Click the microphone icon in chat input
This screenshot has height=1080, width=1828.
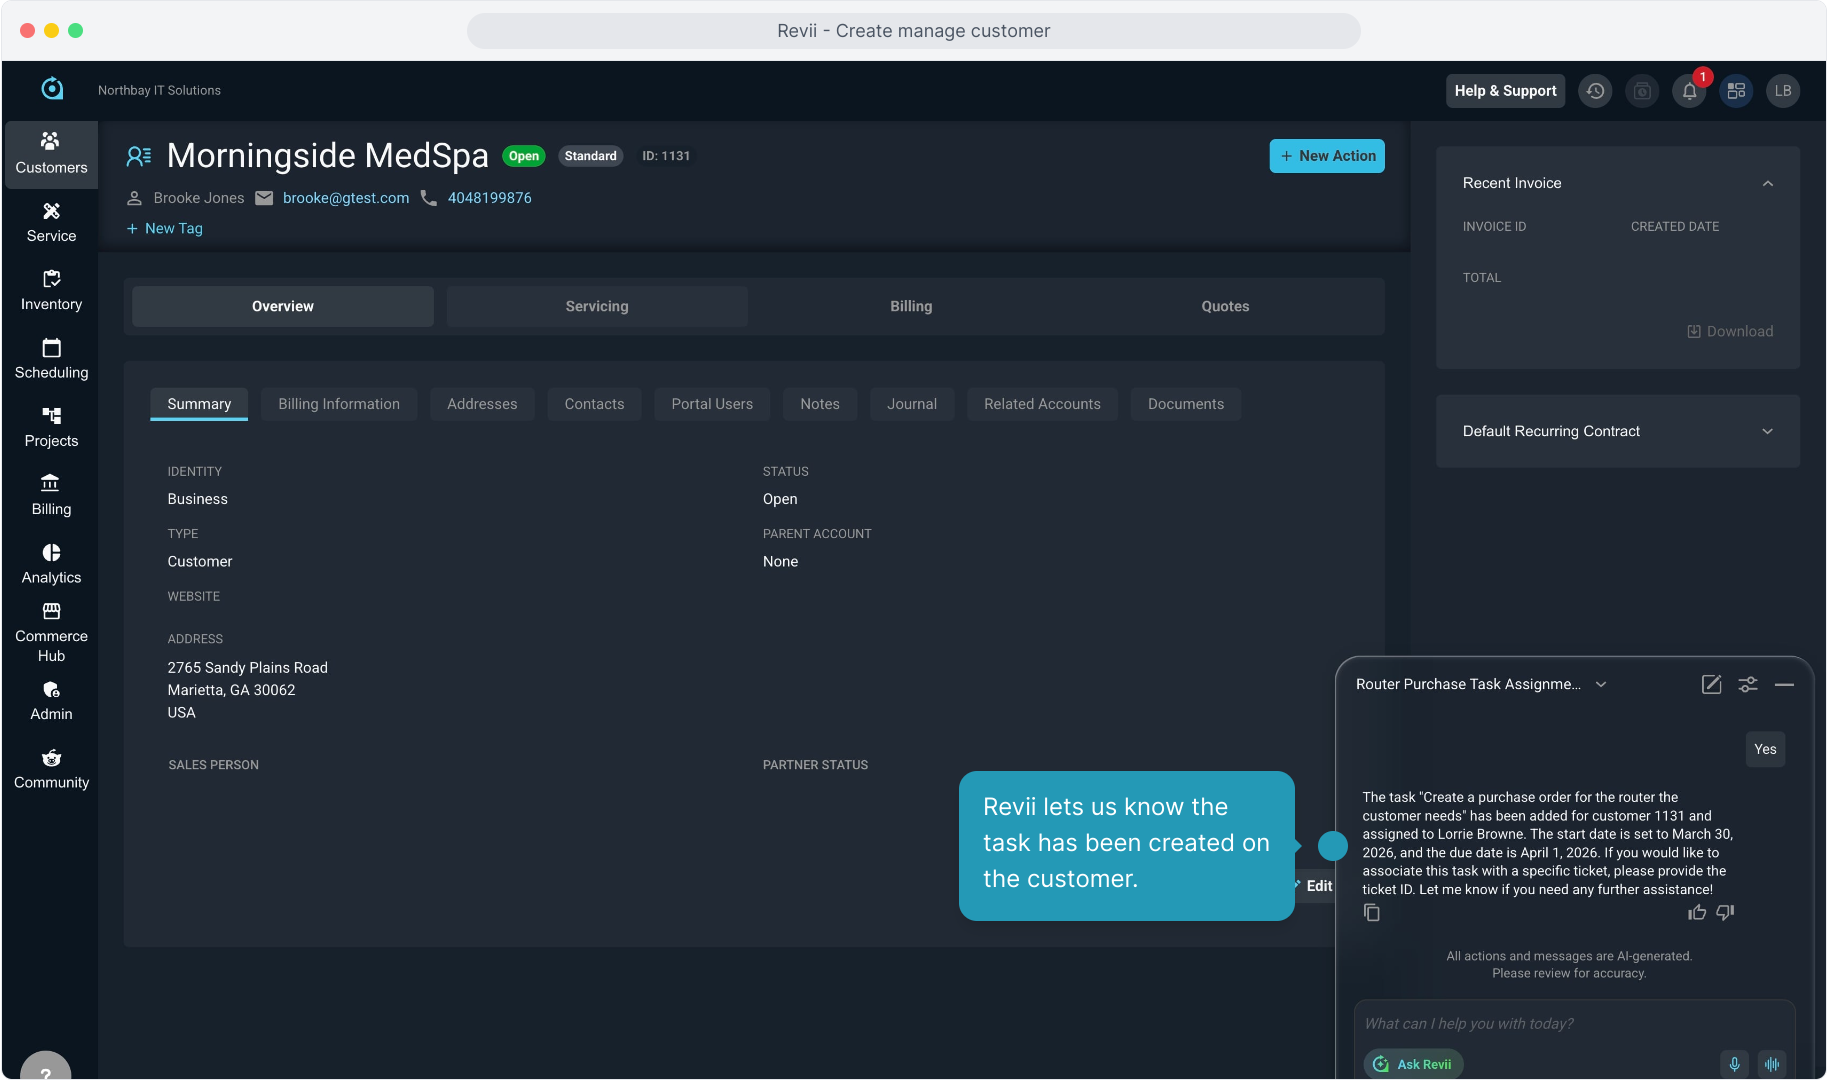coord(1734,1064)
